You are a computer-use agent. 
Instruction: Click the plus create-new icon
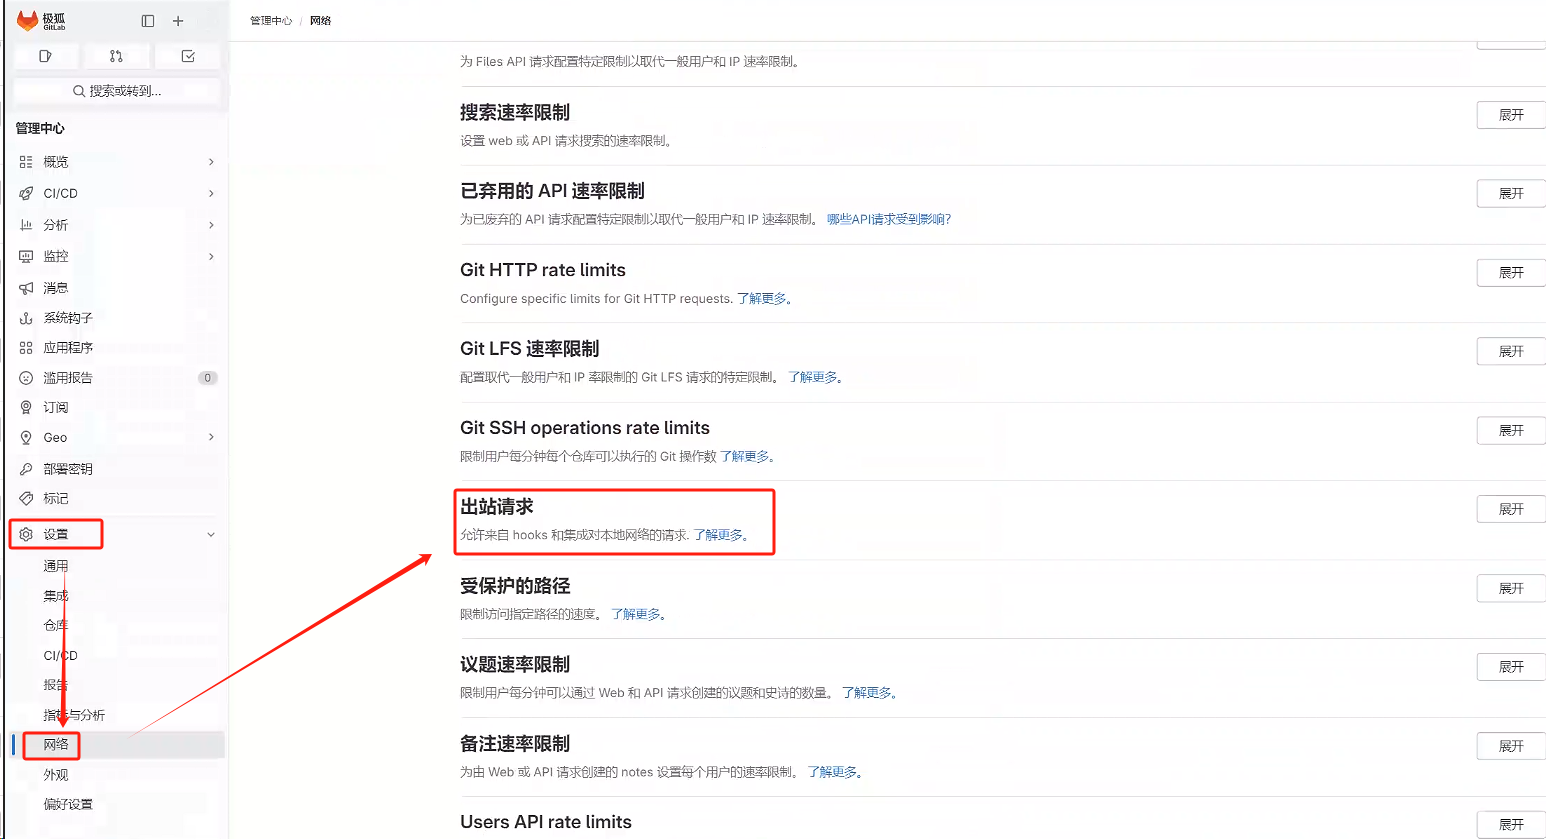pyautogui.click(x=178, y=21)
